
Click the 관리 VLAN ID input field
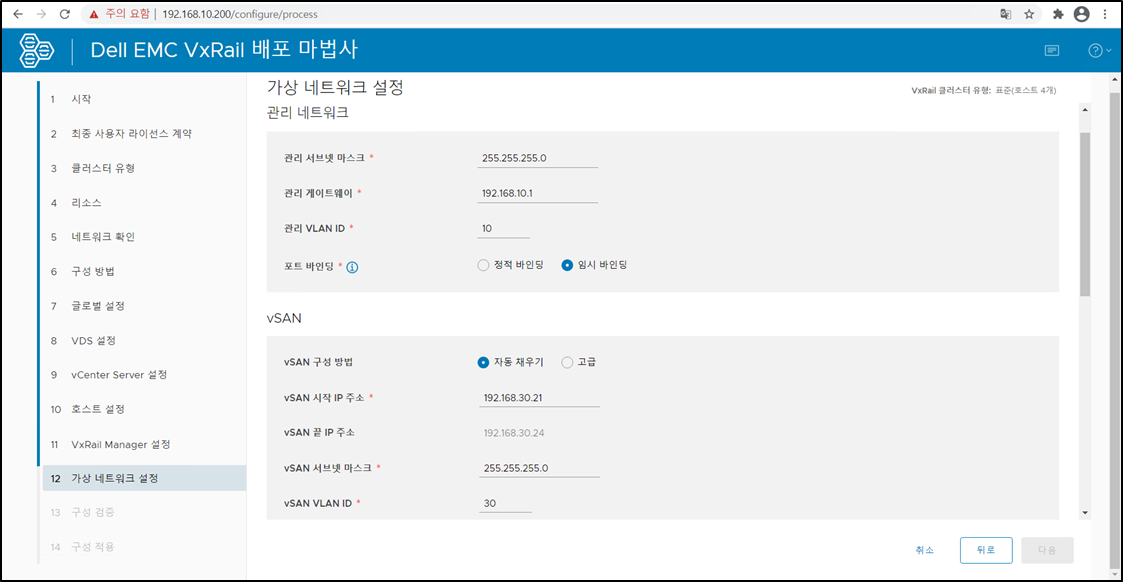(x=503, y=228)
